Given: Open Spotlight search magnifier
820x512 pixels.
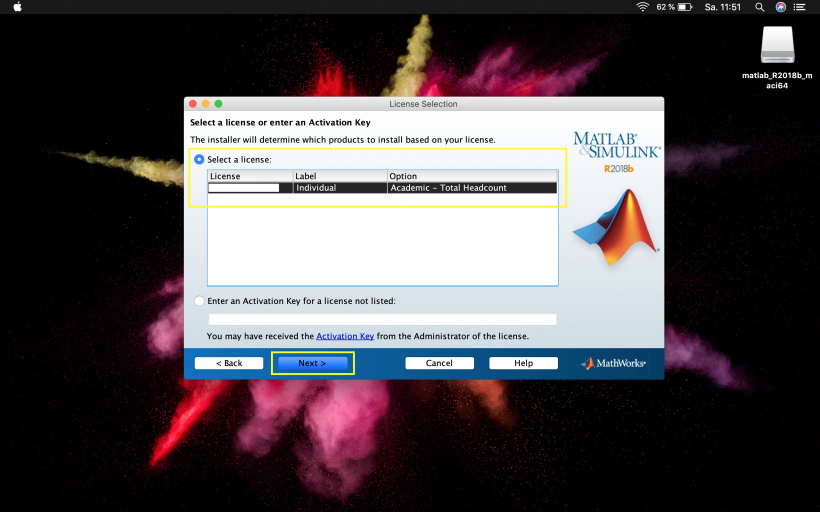Looking at the screenshot, I should point(760,7).
